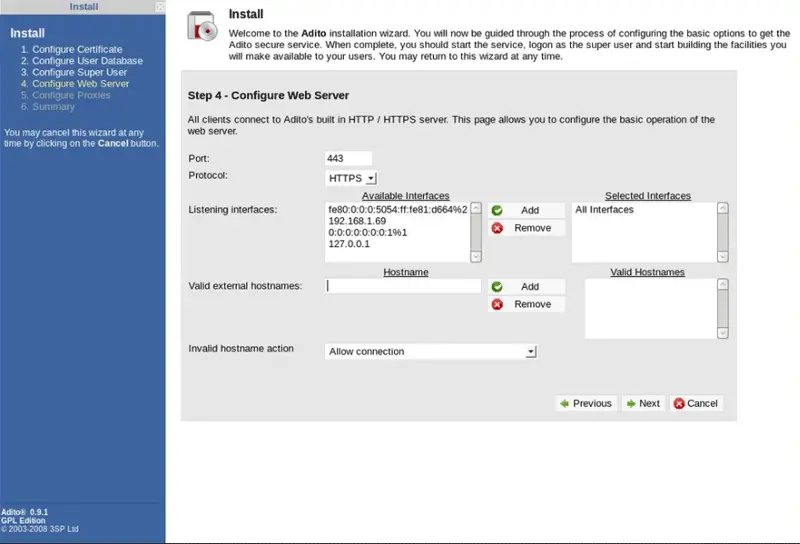Select 192.168.1.69 in Available Interfaces
The height and width of the screenshot is (544, 800).
(357, 221)
